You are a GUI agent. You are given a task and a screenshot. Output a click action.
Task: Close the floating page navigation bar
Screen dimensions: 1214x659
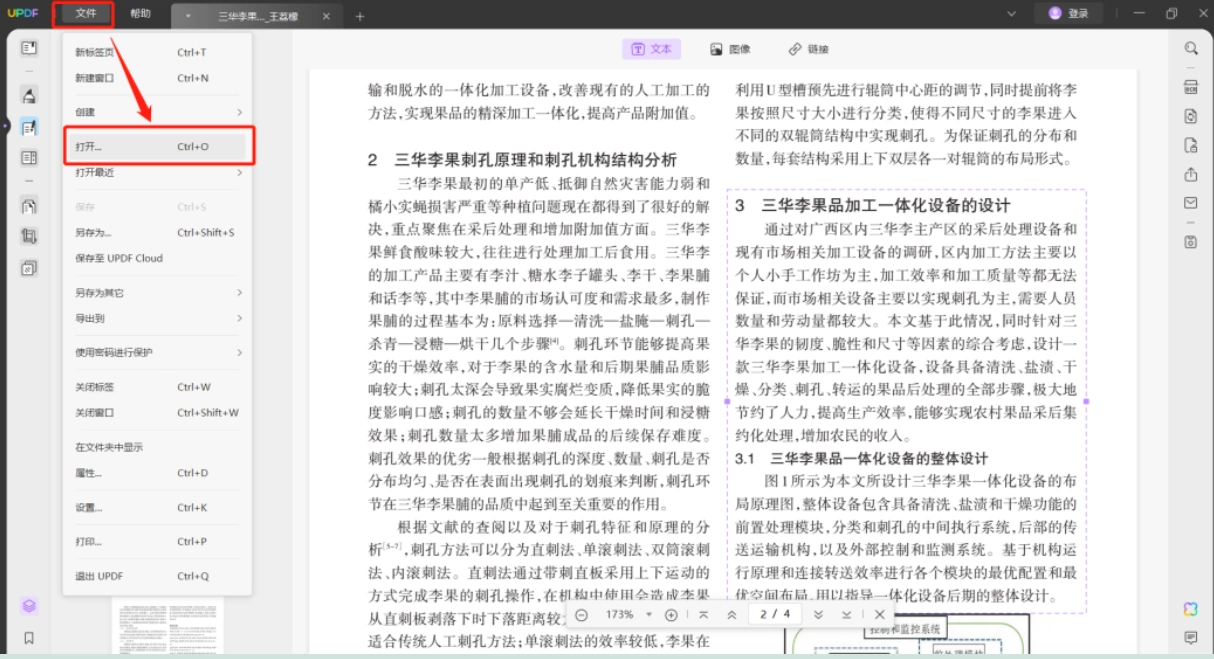click(879, 614)
